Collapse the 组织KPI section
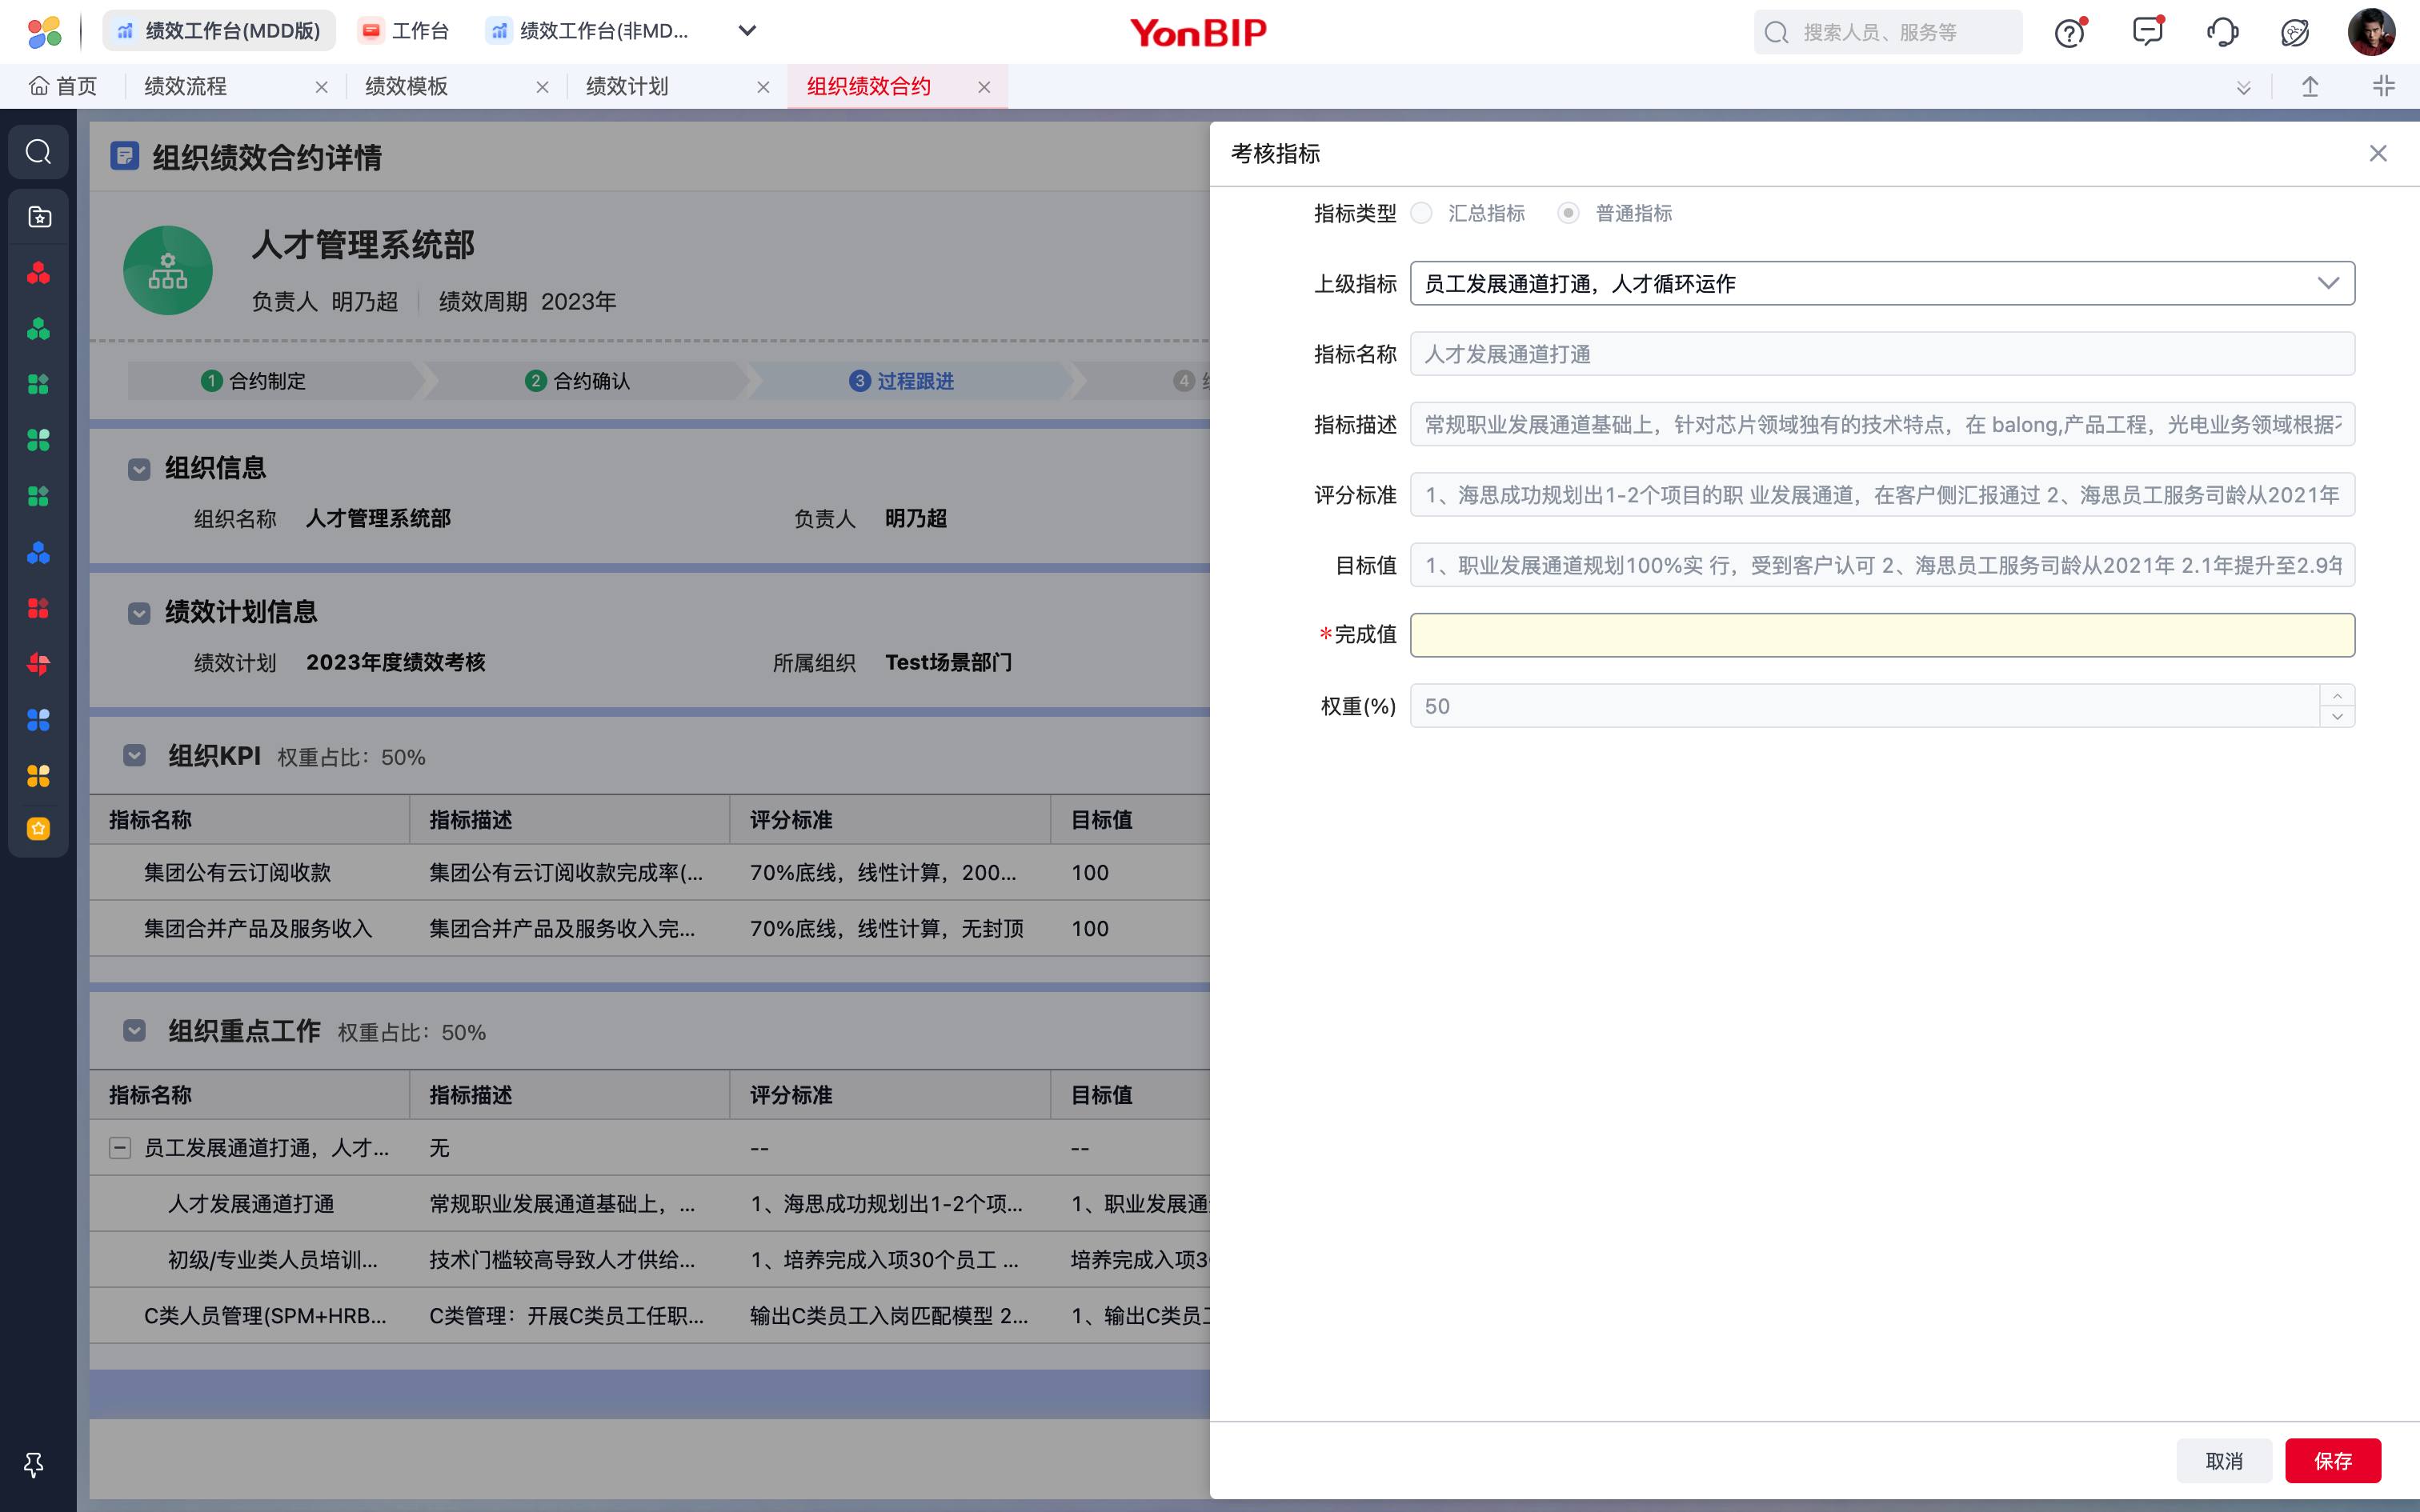The height and width of the screenshot is (1512, 2420). [134, 755]
